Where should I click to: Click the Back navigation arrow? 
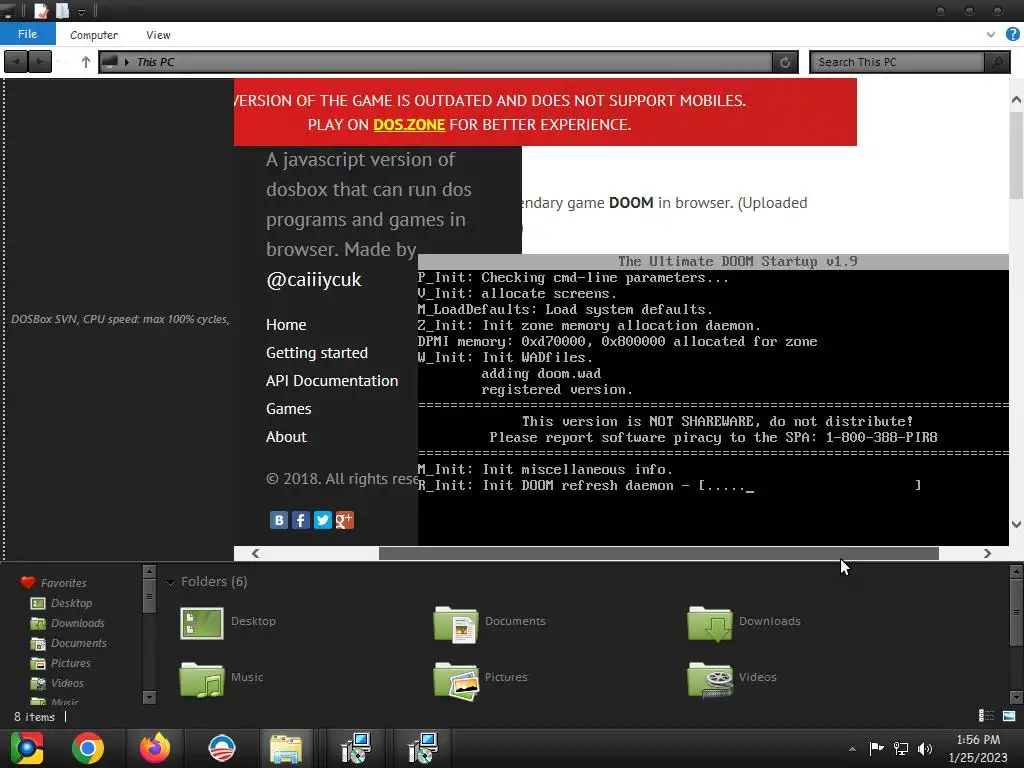click(16, 62)
